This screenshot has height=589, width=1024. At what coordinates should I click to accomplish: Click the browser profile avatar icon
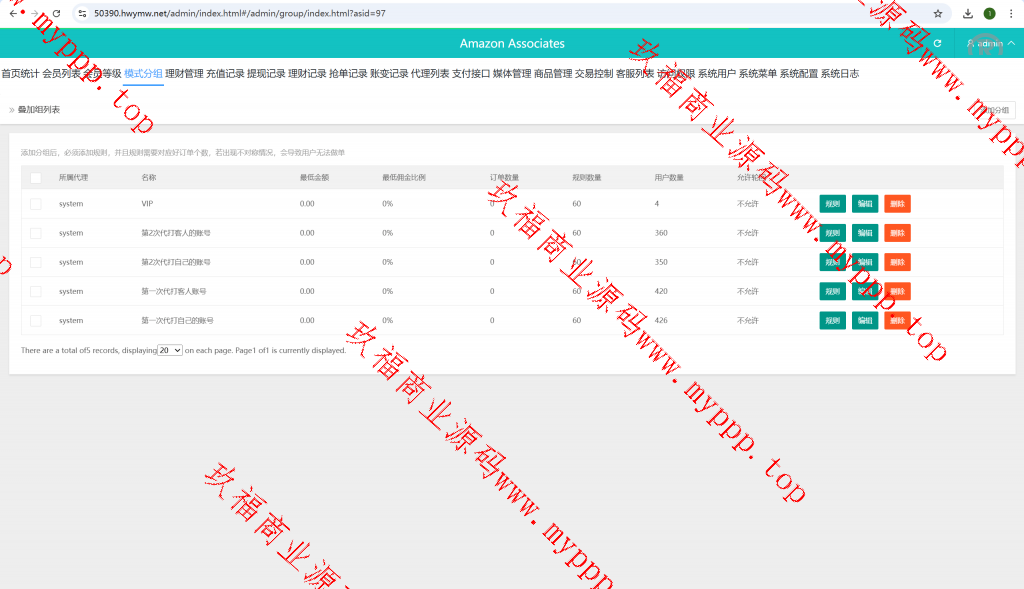pos(989,14)
